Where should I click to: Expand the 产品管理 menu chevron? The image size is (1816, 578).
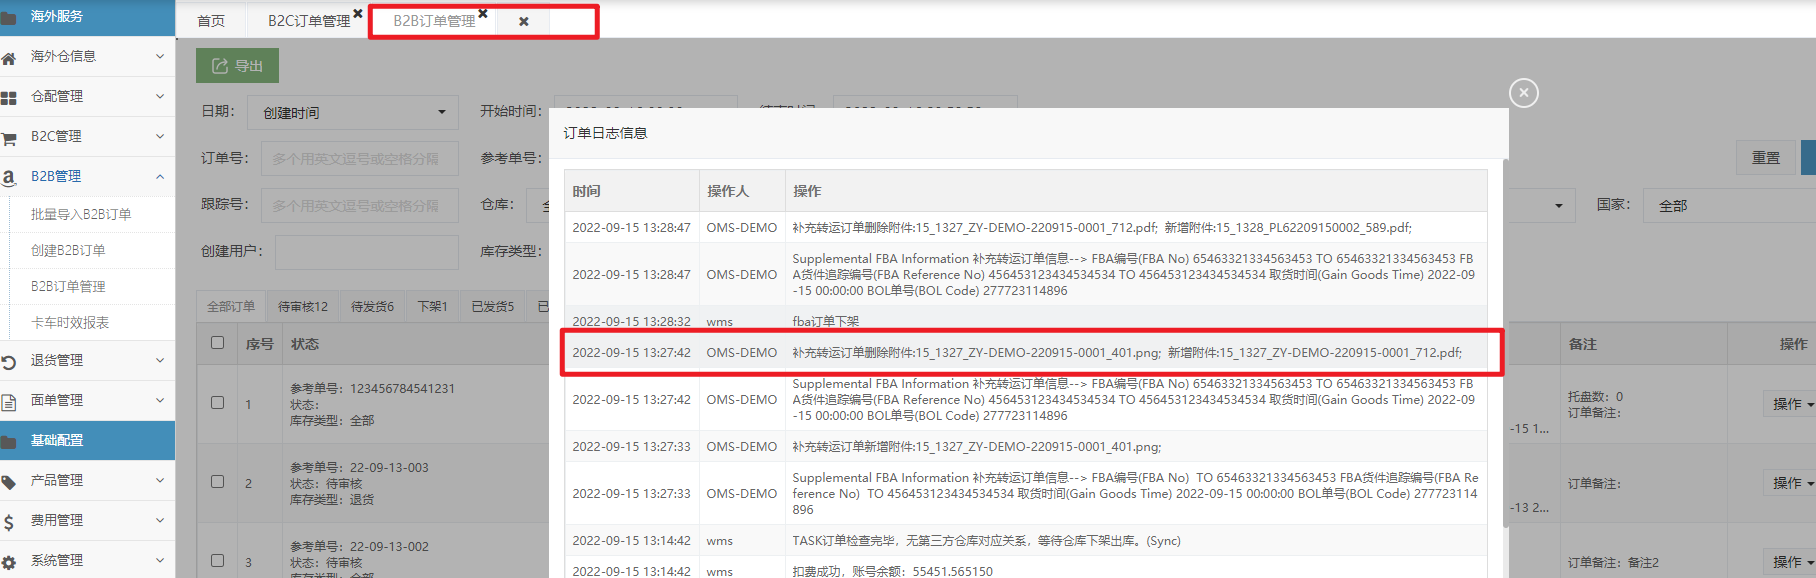click(160, 481)
